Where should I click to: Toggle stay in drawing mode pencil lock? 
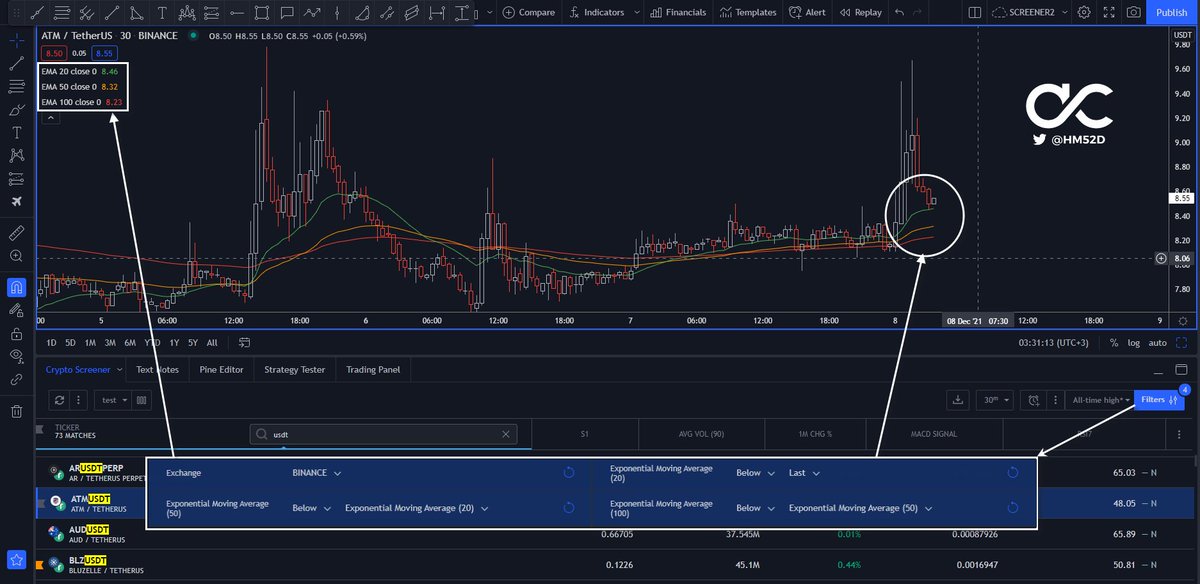click(16, 311)
